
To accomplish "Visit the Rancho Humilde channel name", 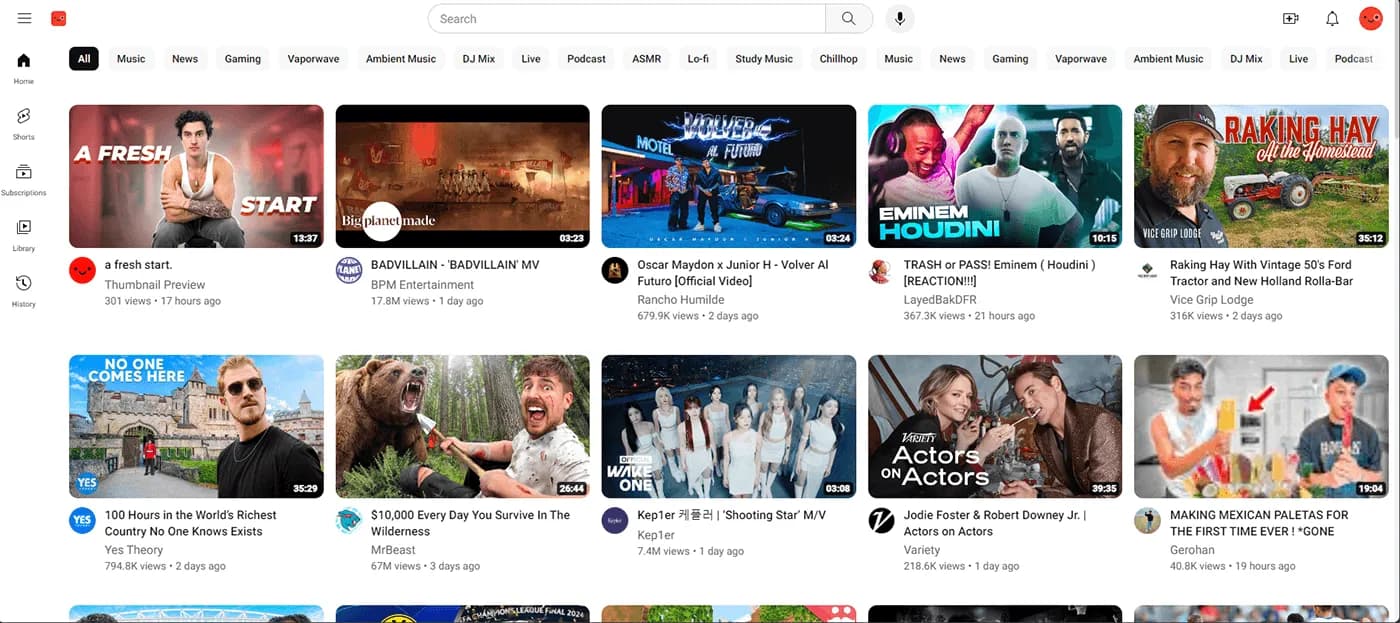I will (682, 299).
